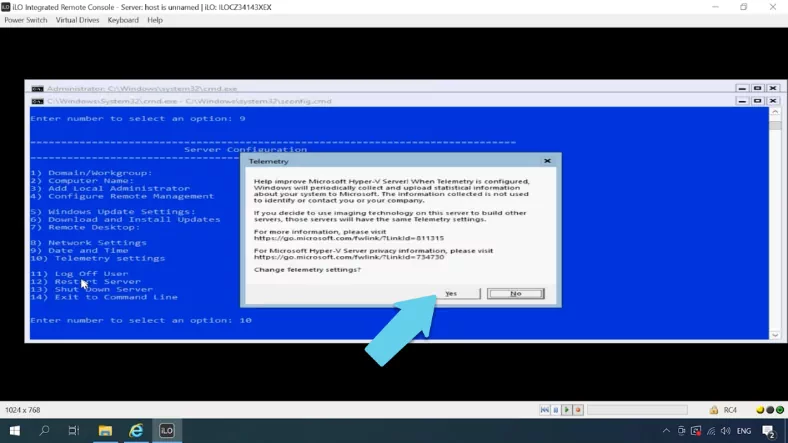Open the Keyboard menu
The height and width of the screenshot is (443, 788).
(x=123, y=20)
